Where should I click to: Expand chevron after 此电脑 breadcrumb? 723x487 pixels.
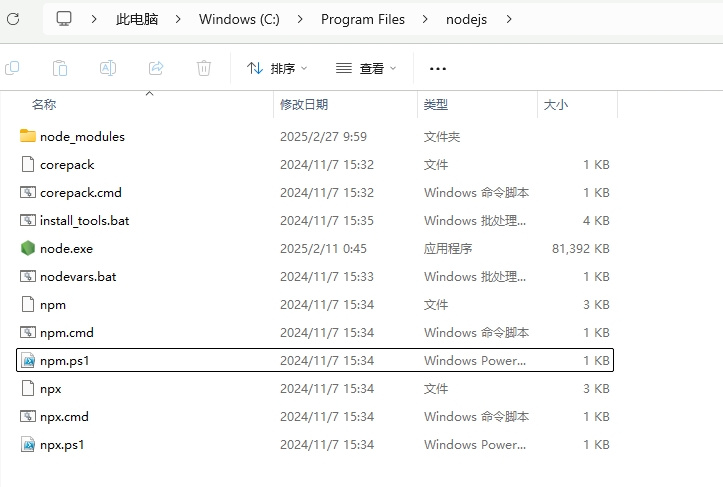pyautogui.click(x=178, y=19)
